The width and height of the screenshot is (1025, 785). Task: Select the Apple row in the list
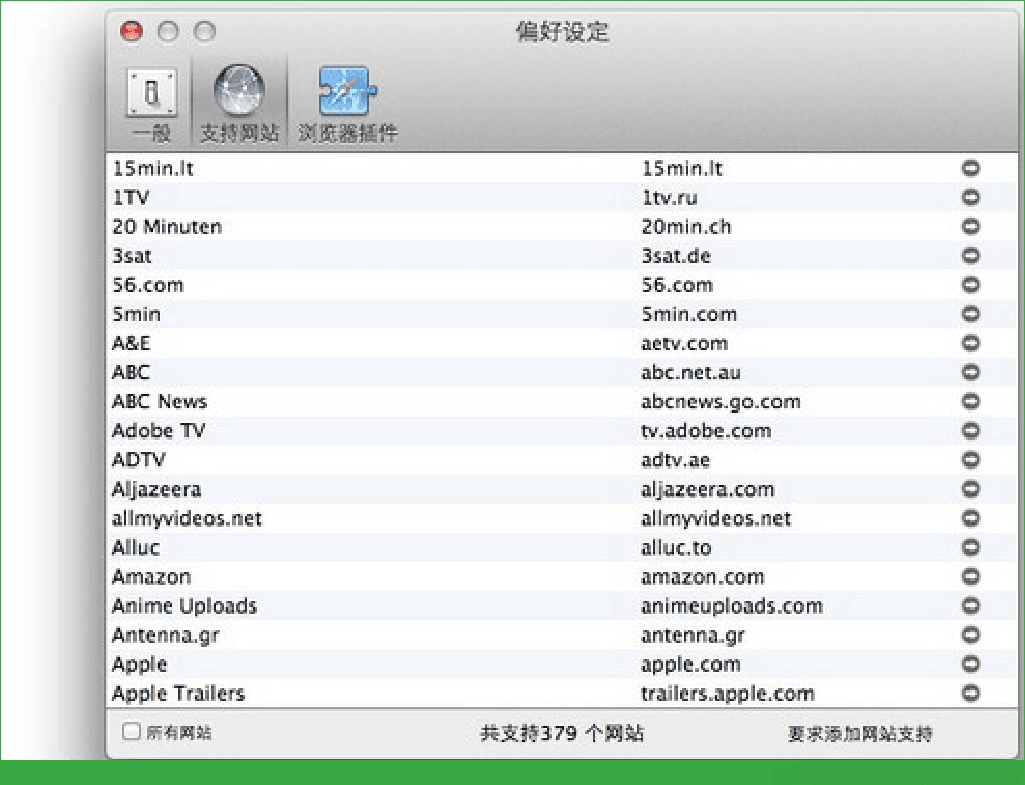coord(400,664)
